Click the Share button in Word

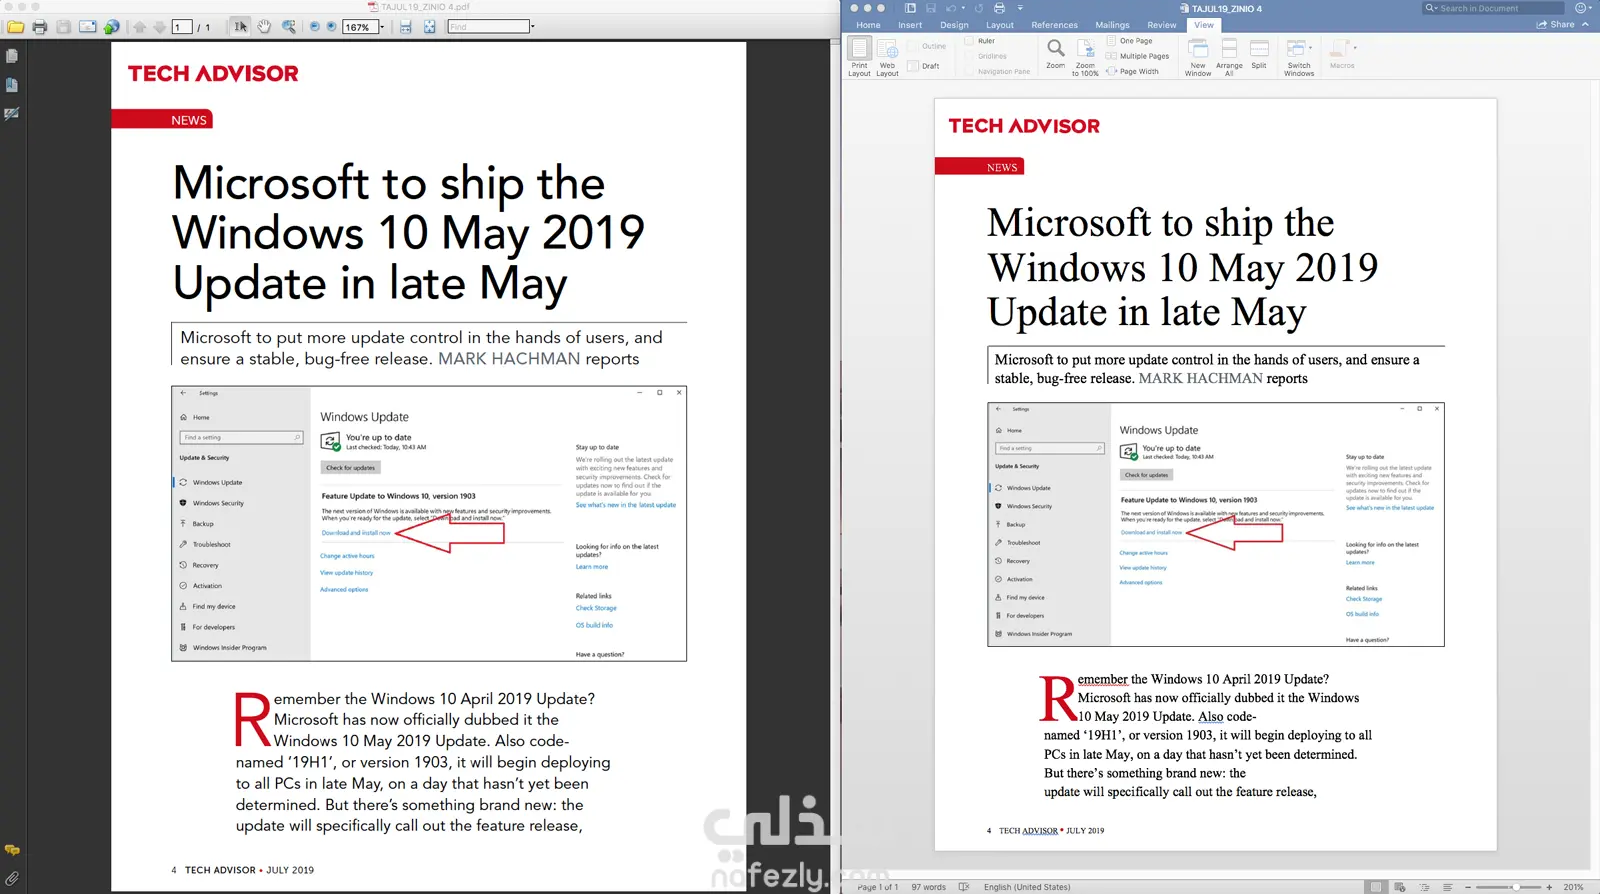click(x=1556, y=24)
